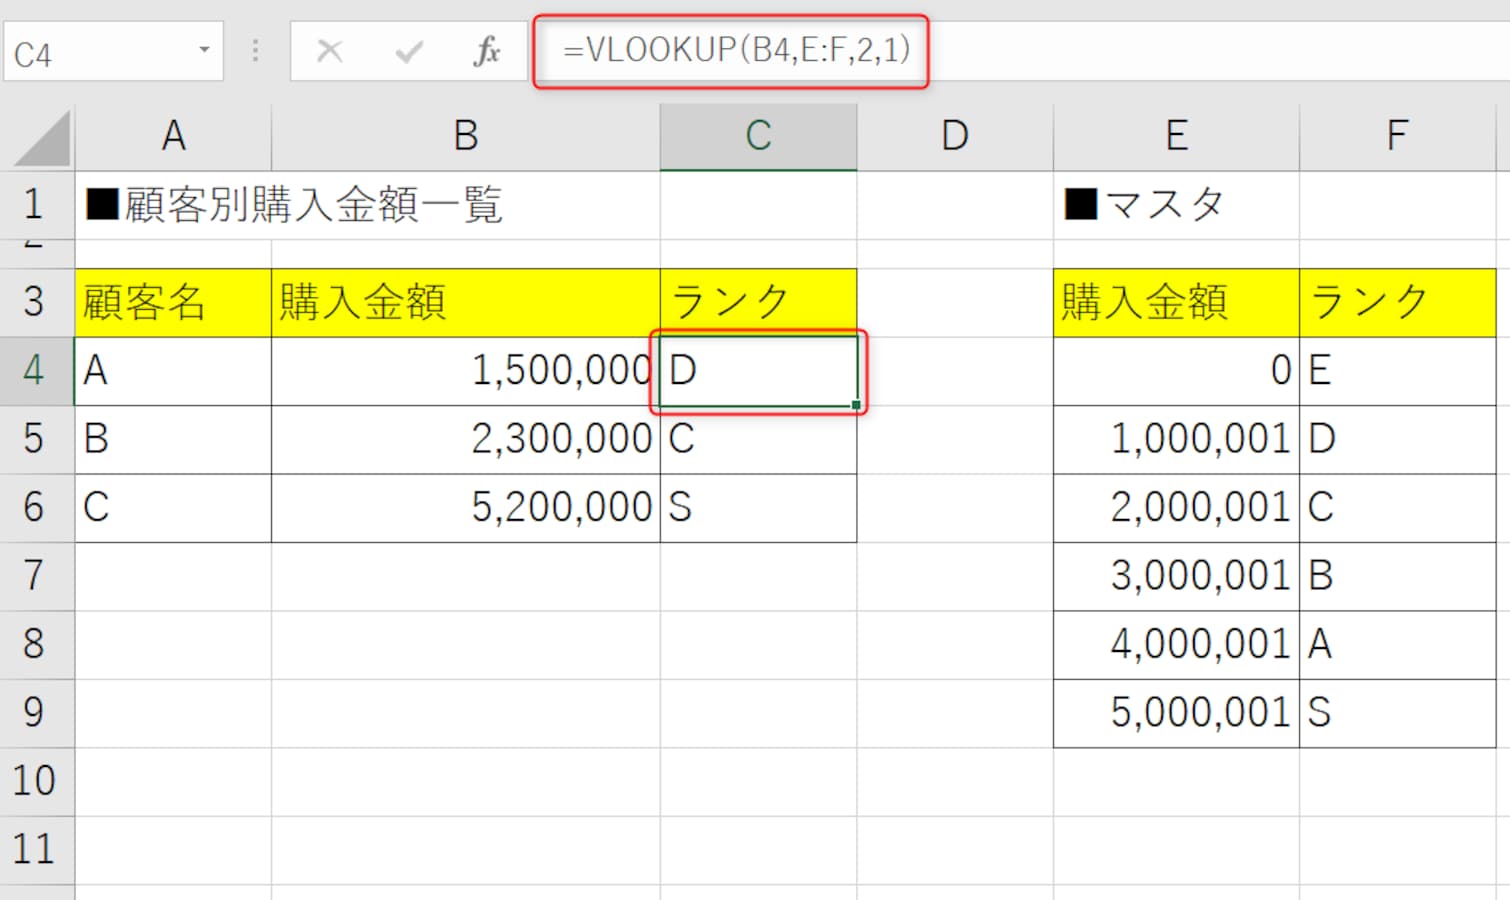
Task: Select column E header
Action: click(x=1176, y=136)
